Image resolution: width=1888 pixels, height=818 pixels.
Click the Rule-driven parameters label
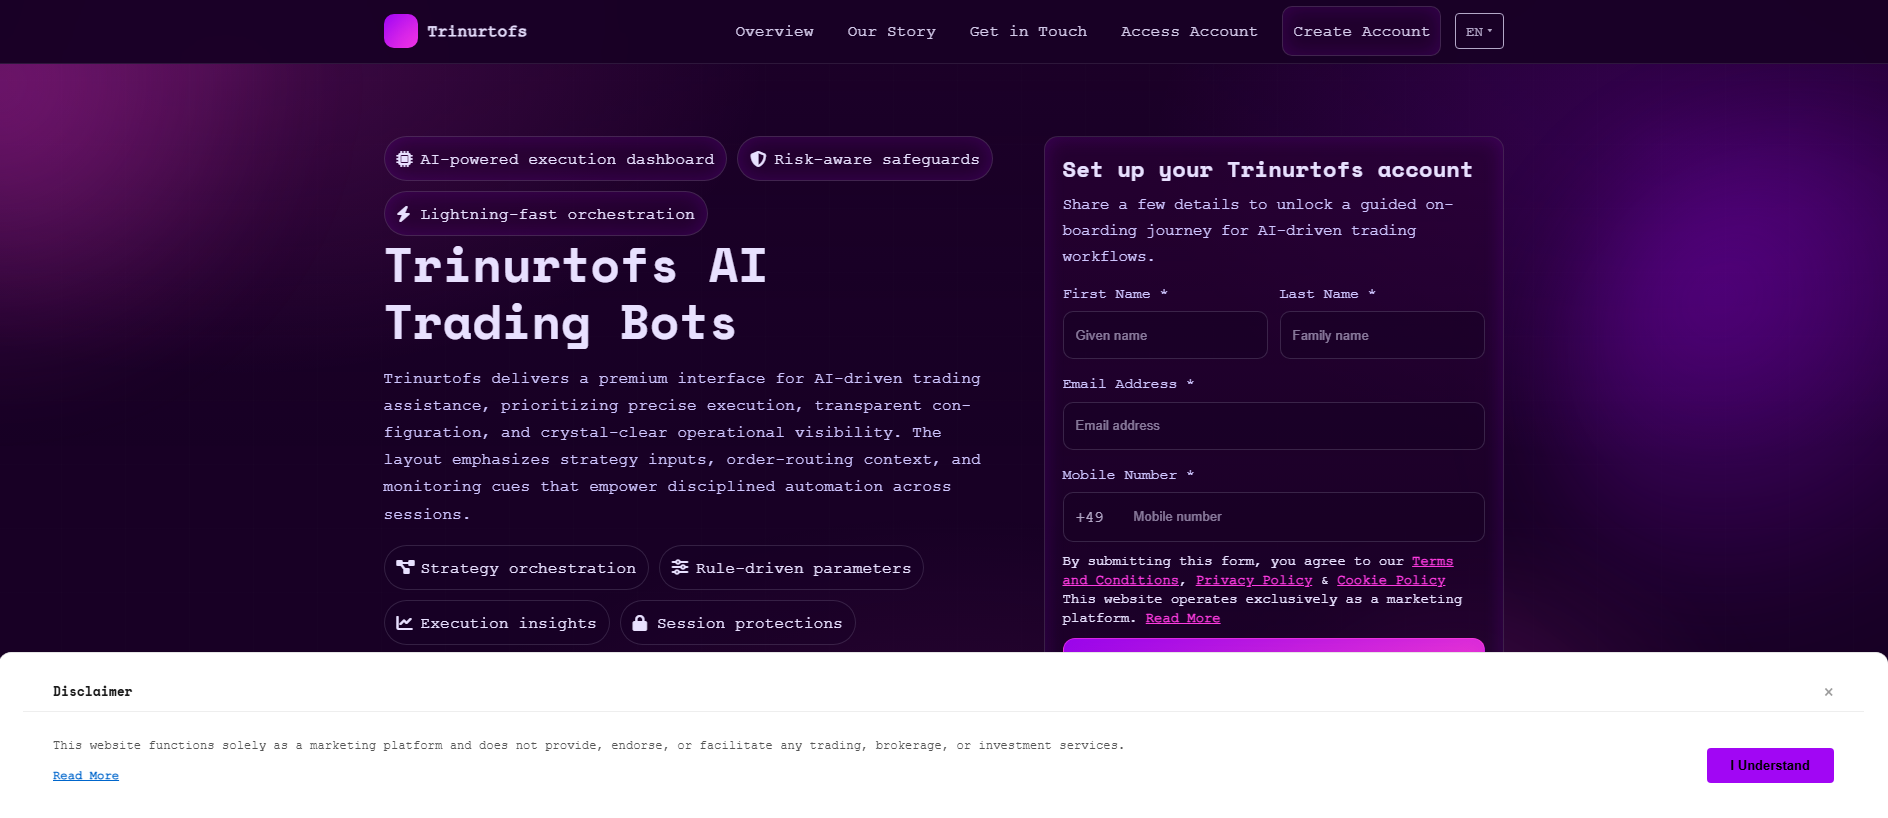pos(803,568)
